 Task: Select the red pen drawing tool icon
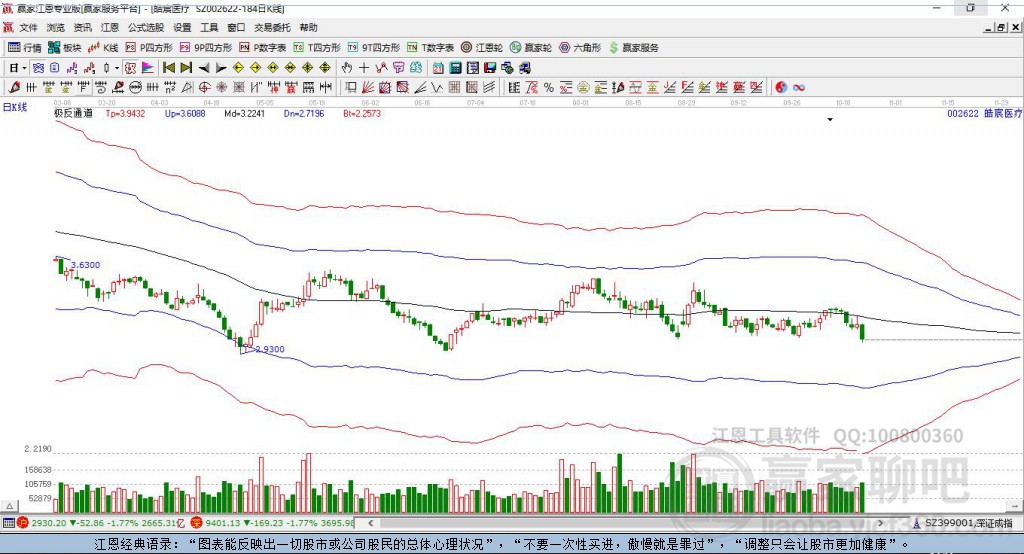tap(14, 88)
